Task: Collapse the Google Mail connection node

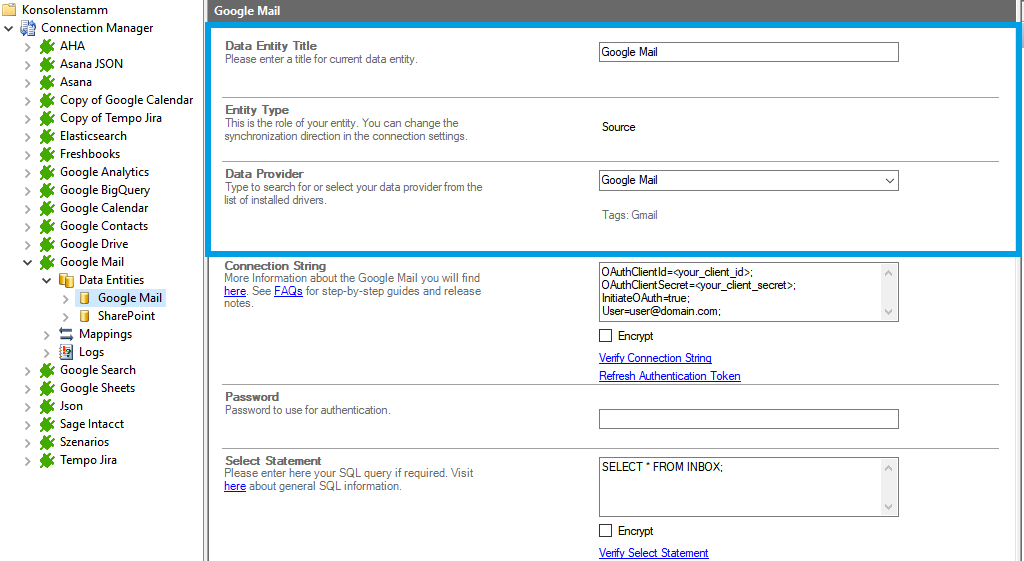Action: pyautogui.click(x=27, y=262)
